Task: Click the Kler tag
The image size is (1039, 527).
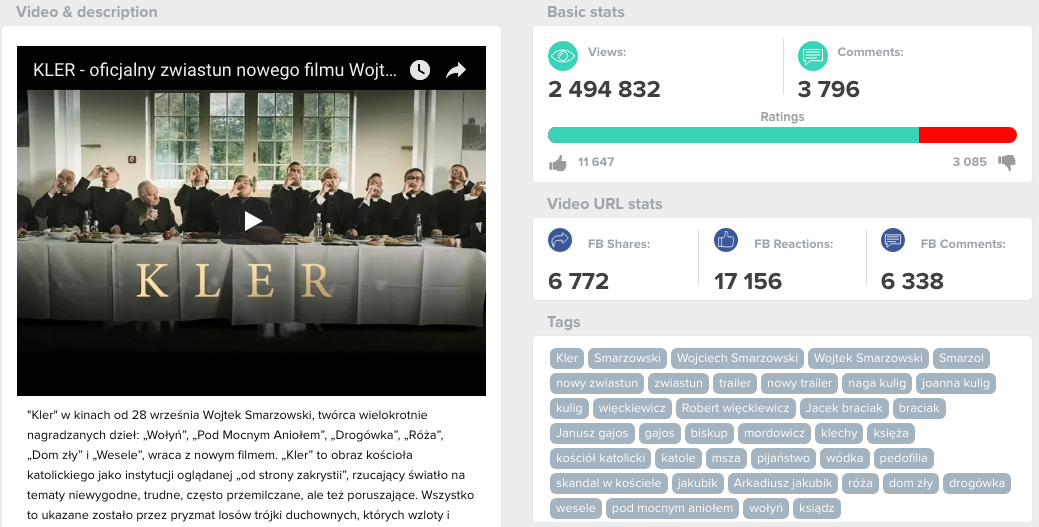Action: pos(567,358)
